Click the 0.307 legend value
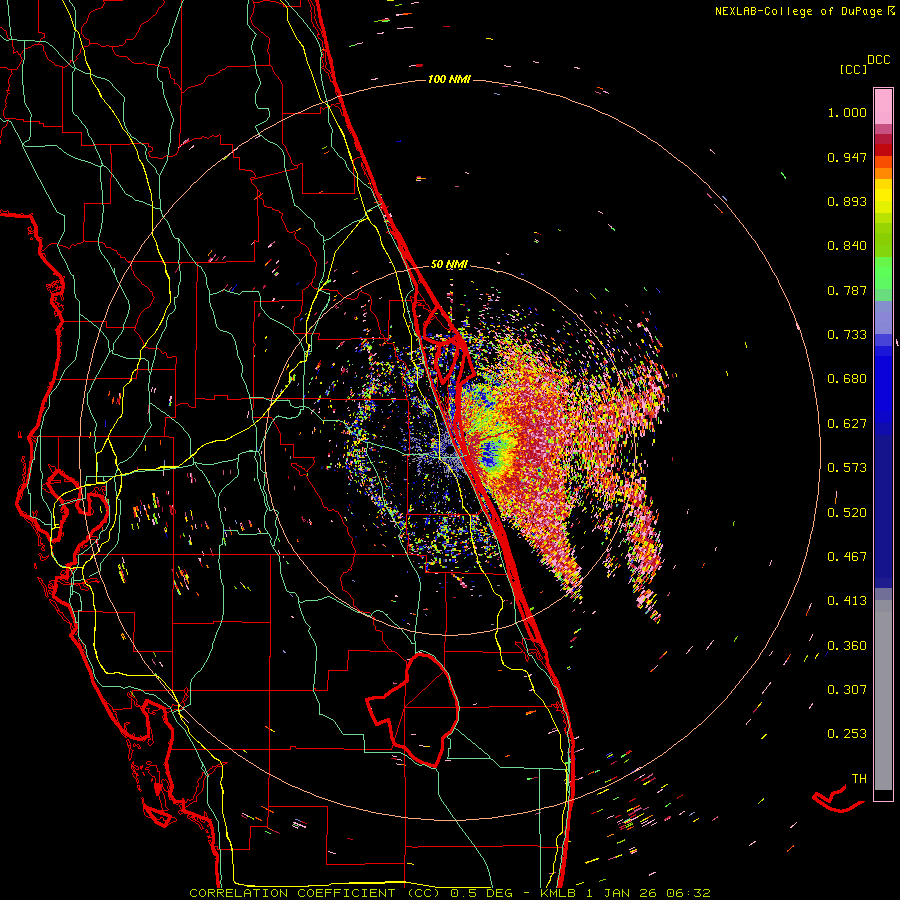The image size is (900, 900). pyautogui.click(x=847, y=690)
